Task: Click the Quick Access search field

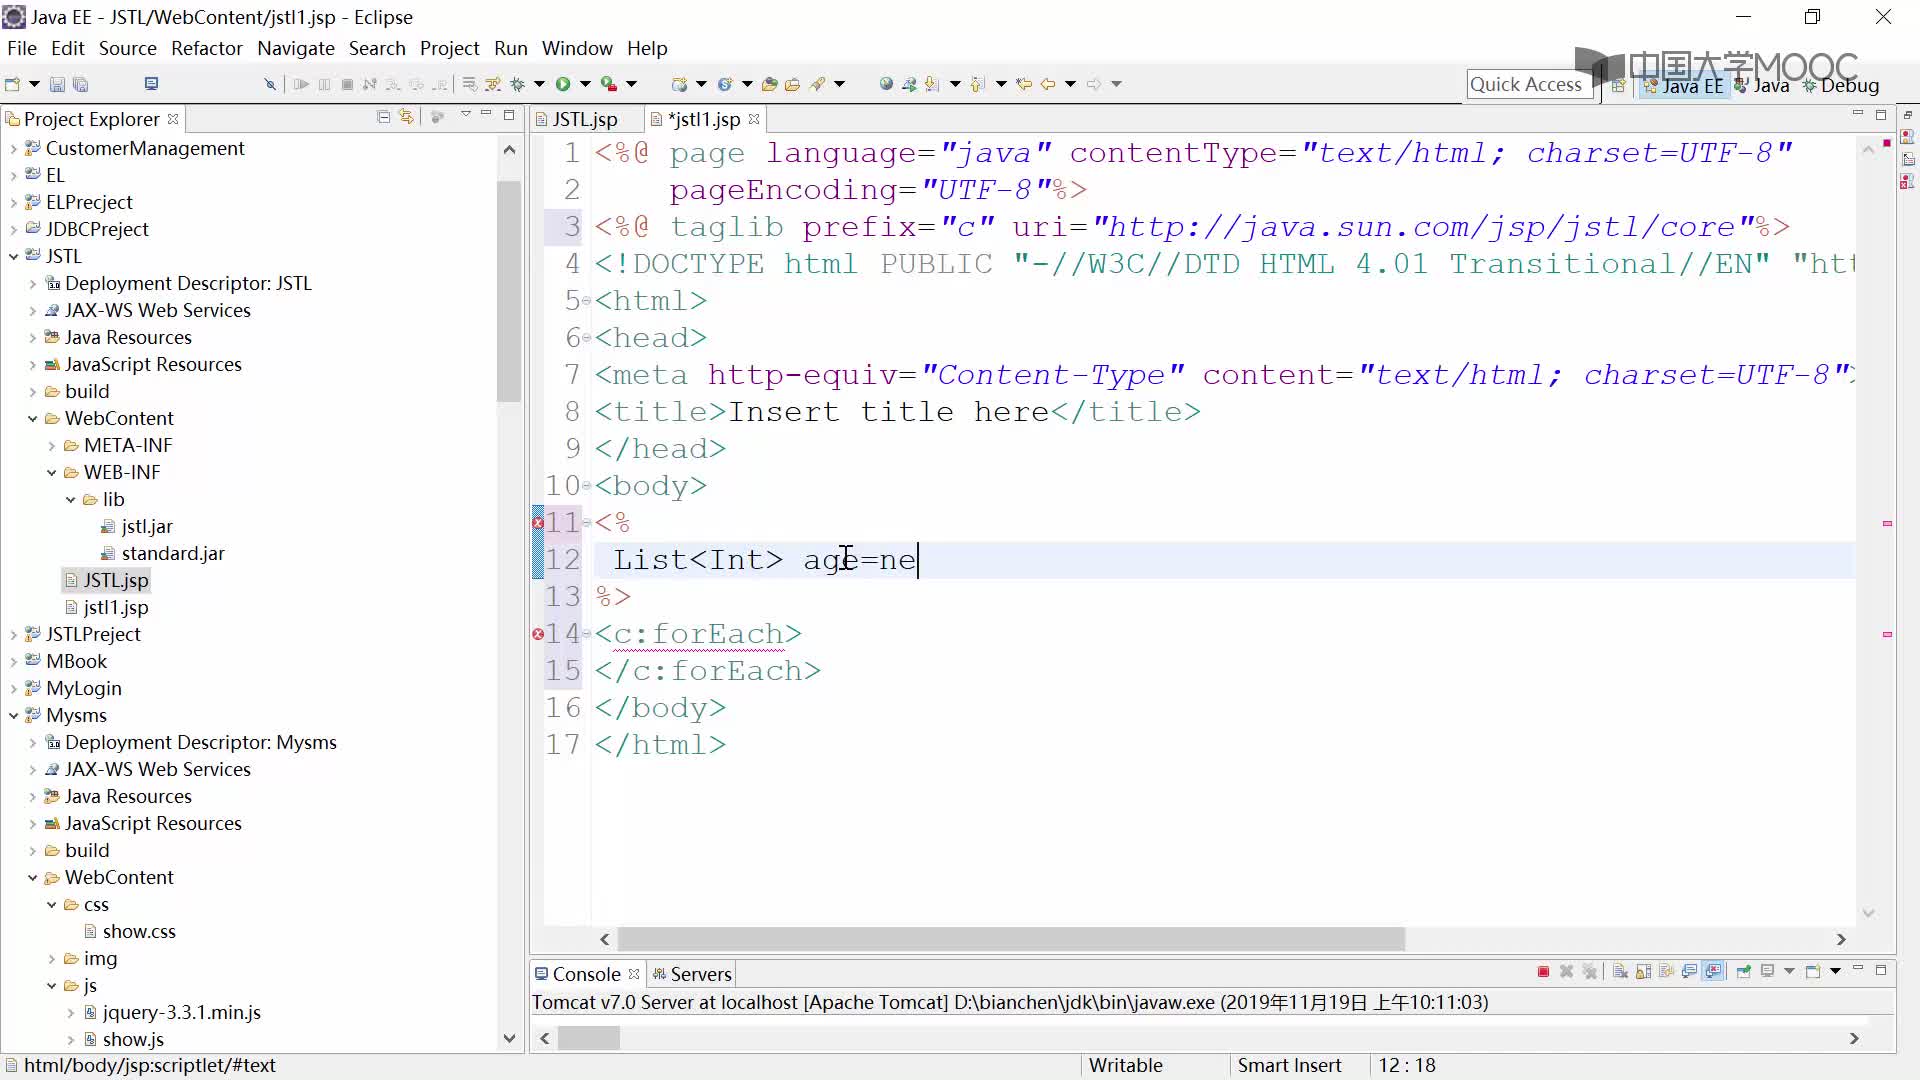Action: coord(1528,85)
